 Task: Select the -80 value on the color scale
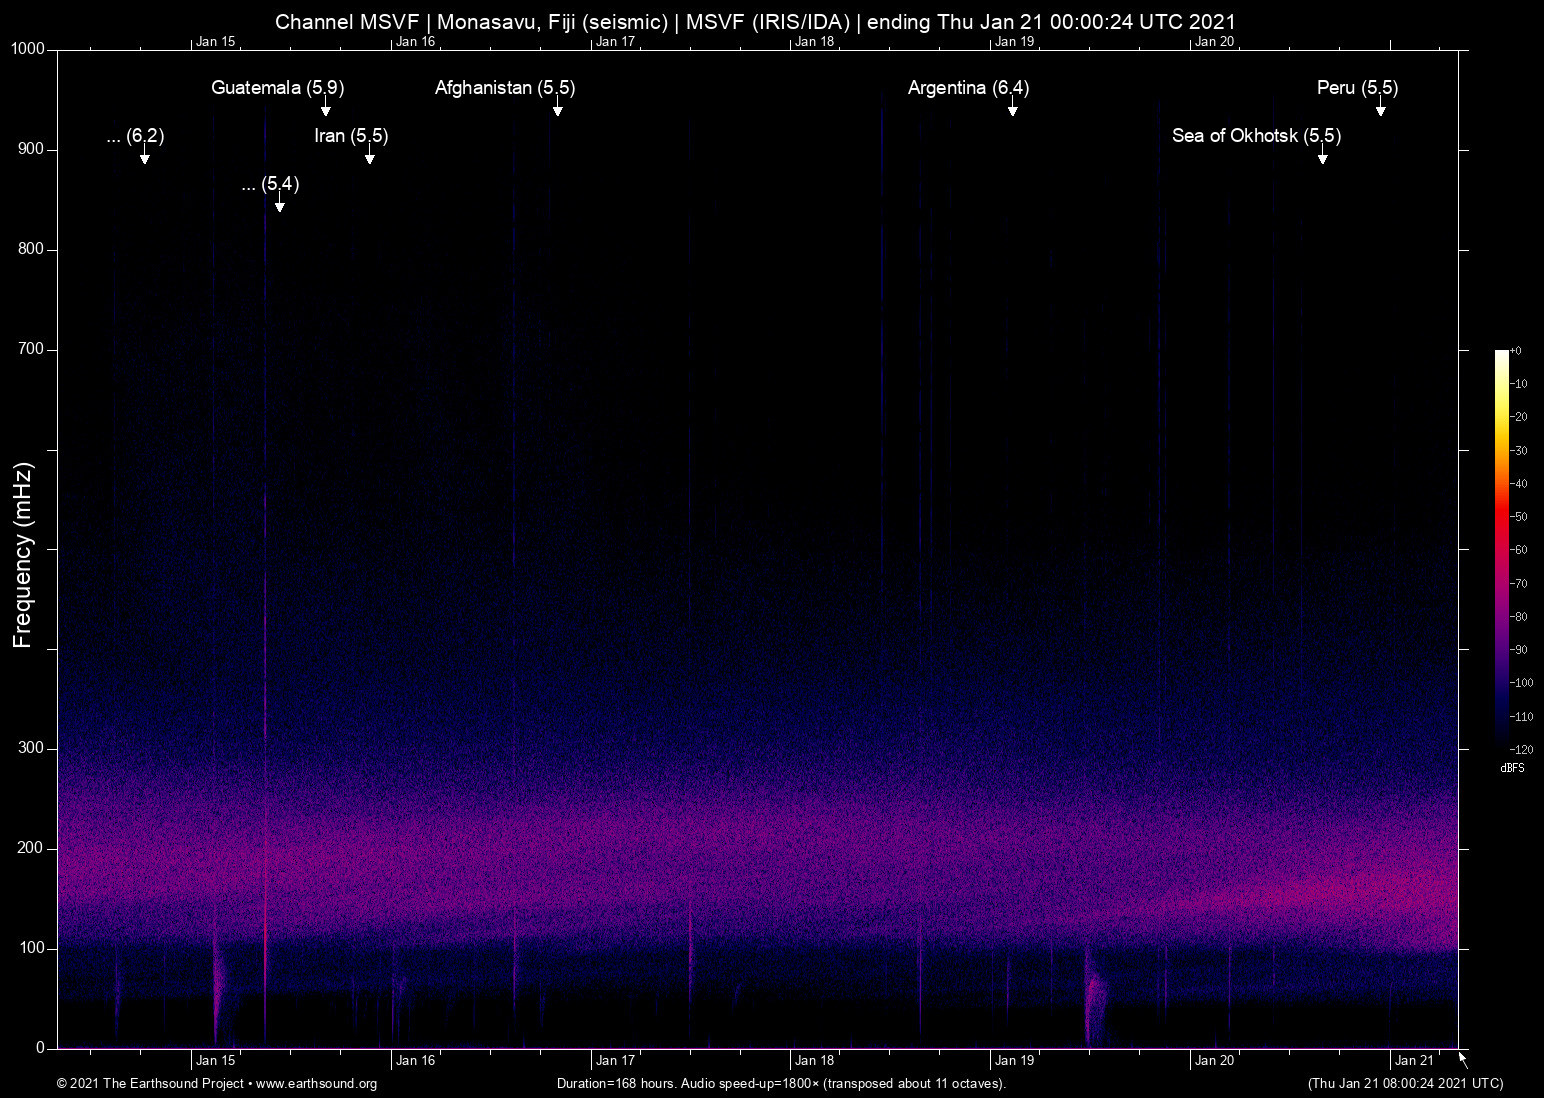click(x=1519, y=617)
